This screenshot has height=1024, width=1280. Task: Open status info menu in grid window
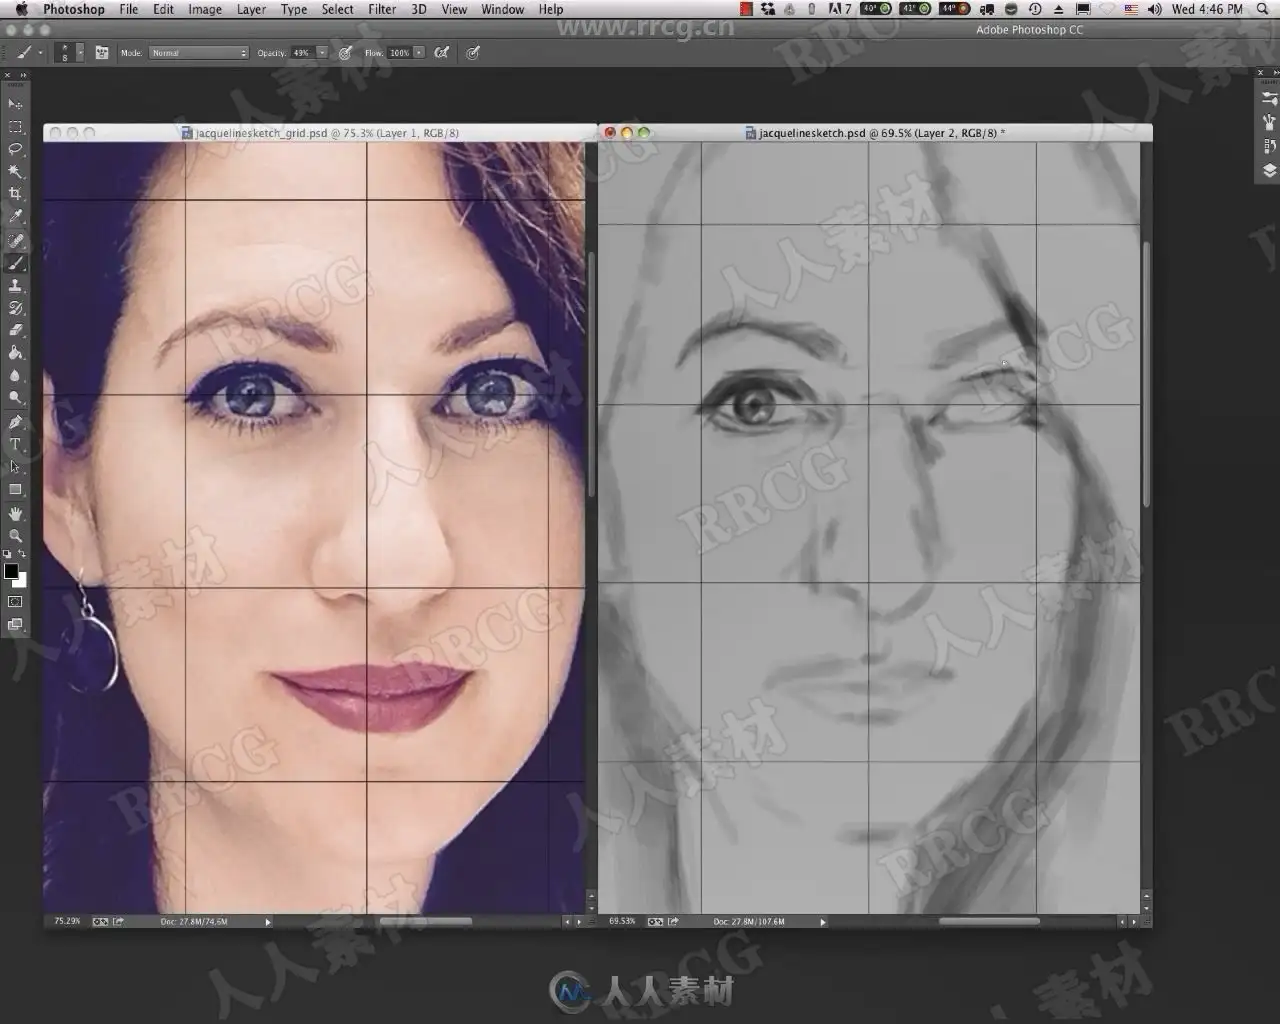pos(268,922)
